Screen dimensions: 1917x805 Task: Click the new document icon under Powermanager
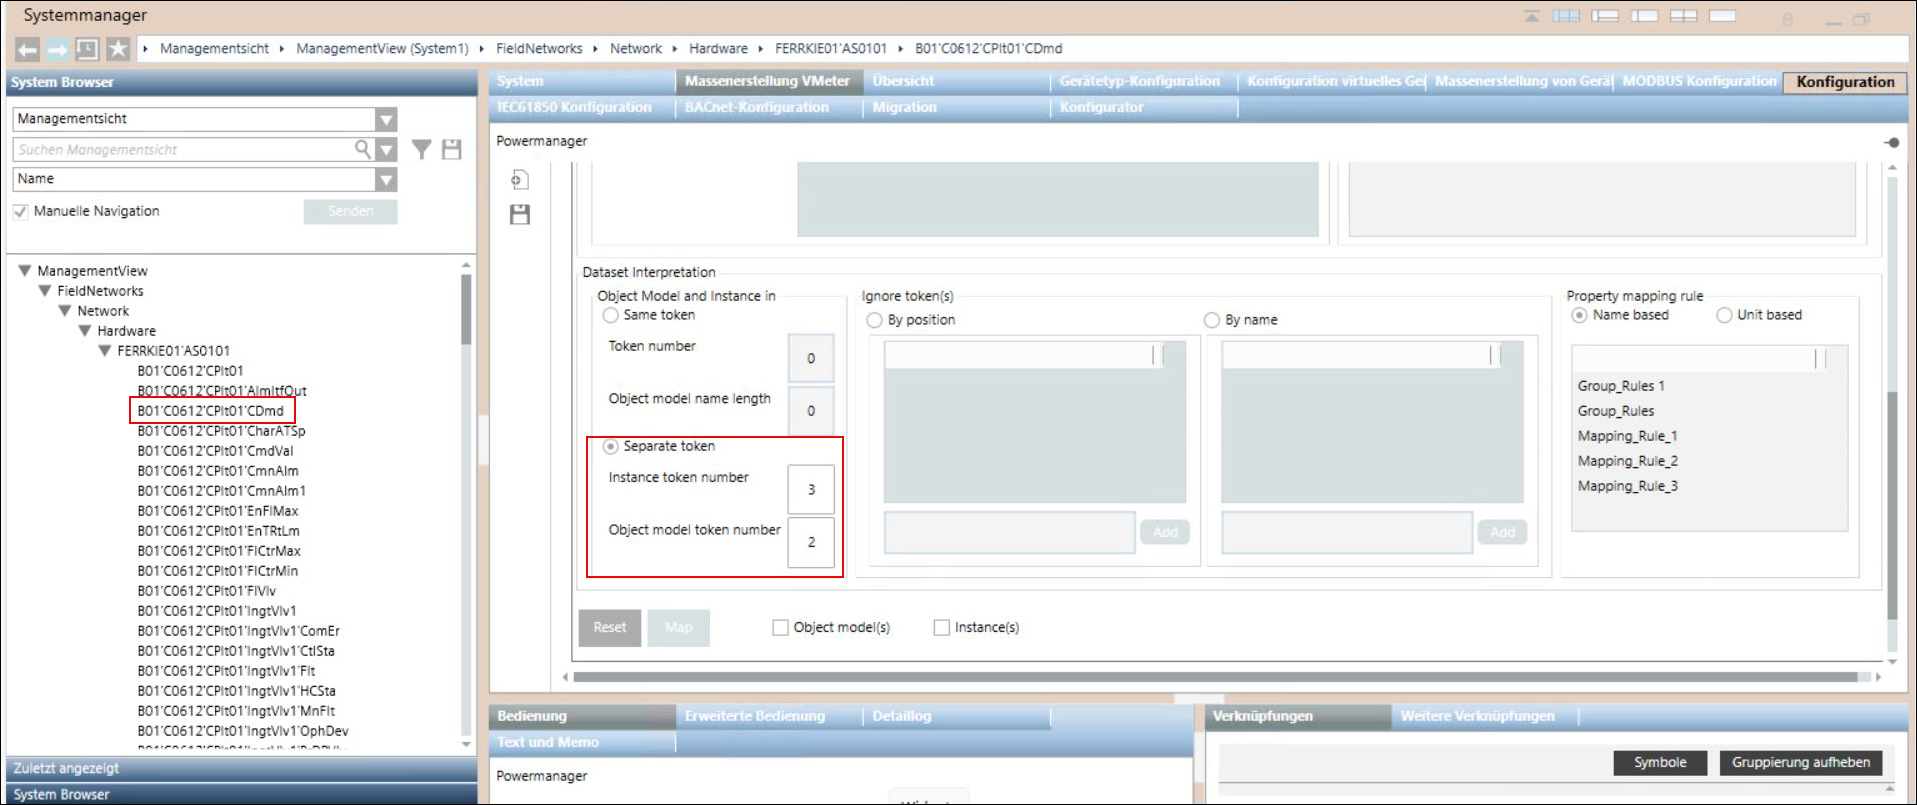coord(519,180)
